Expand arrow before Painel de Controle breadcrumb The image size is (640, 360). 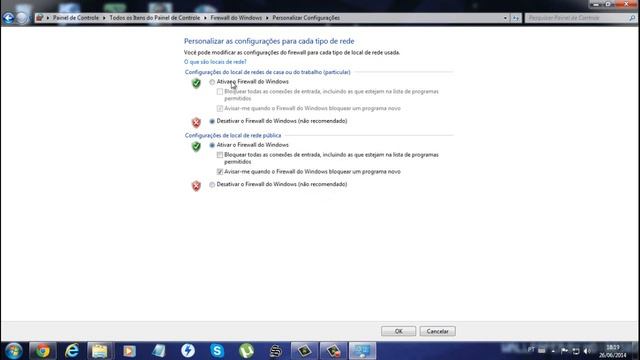coord(48,18)
